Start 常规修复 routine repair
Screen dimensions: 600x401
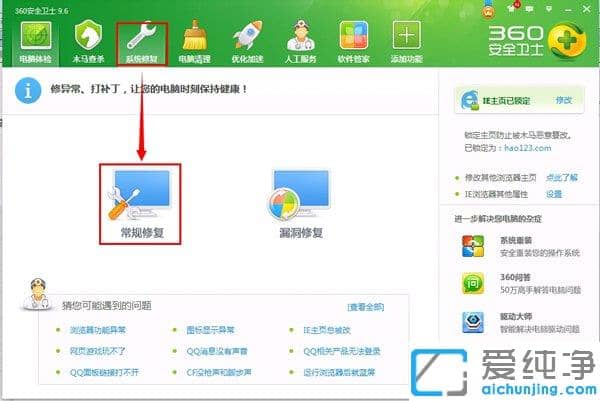[x=140, y=204]
